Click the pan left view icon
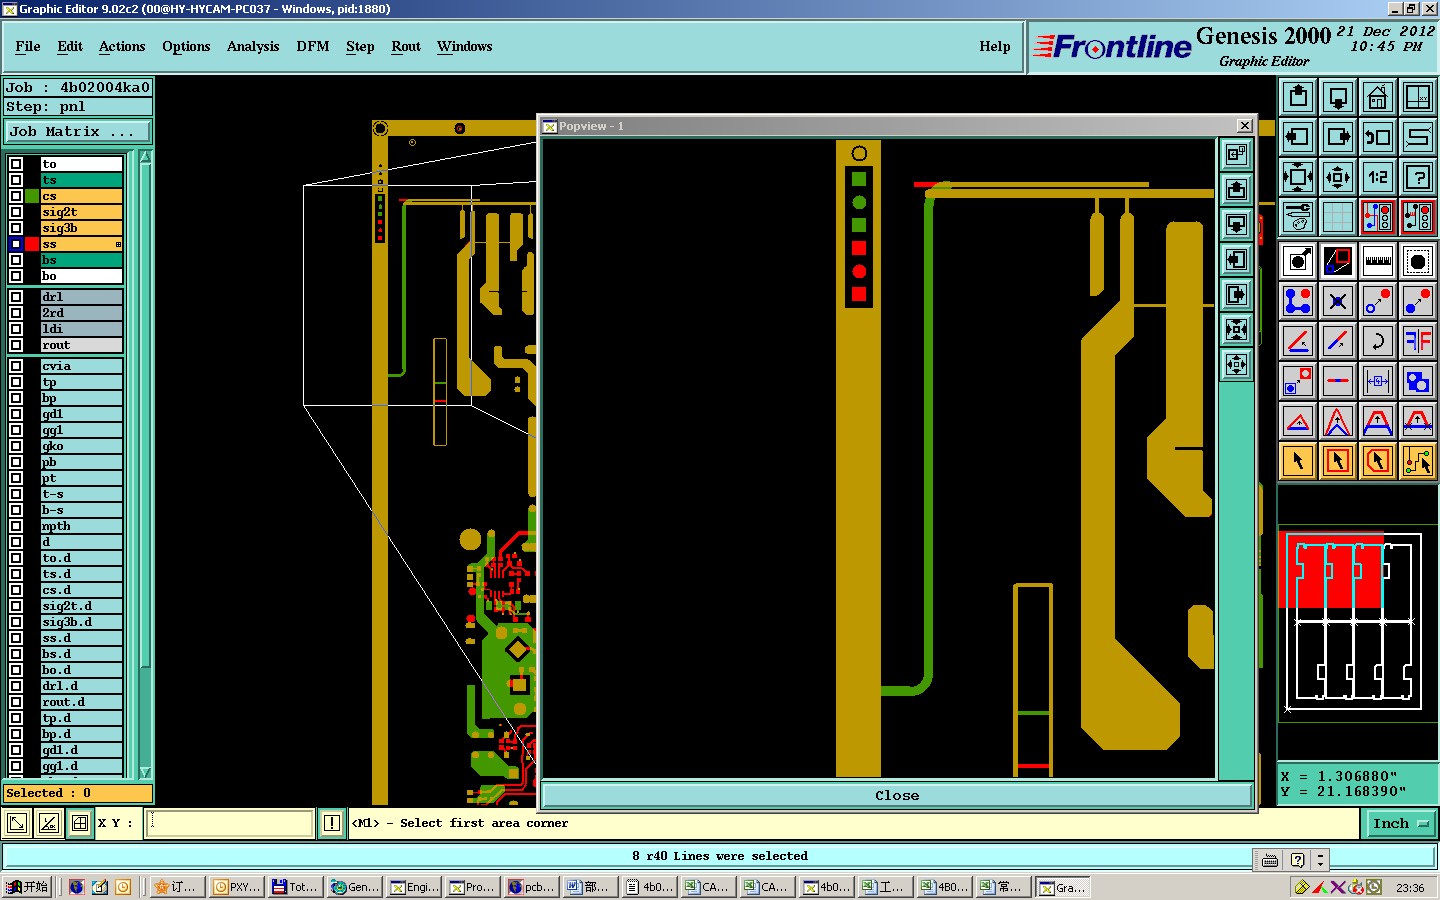Screen dimensions: 1440x900 pyautogui.click(x=1298, y=137)
